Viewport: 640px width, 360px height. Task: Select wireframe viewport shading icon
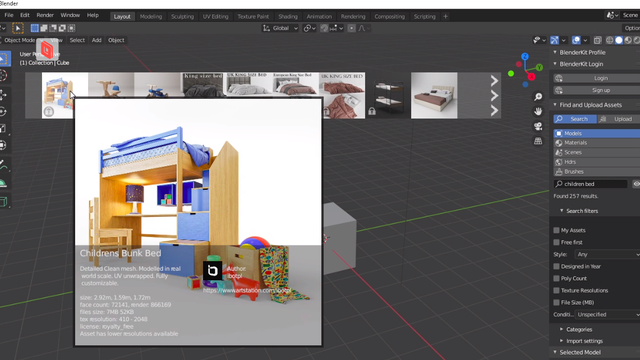610,40
